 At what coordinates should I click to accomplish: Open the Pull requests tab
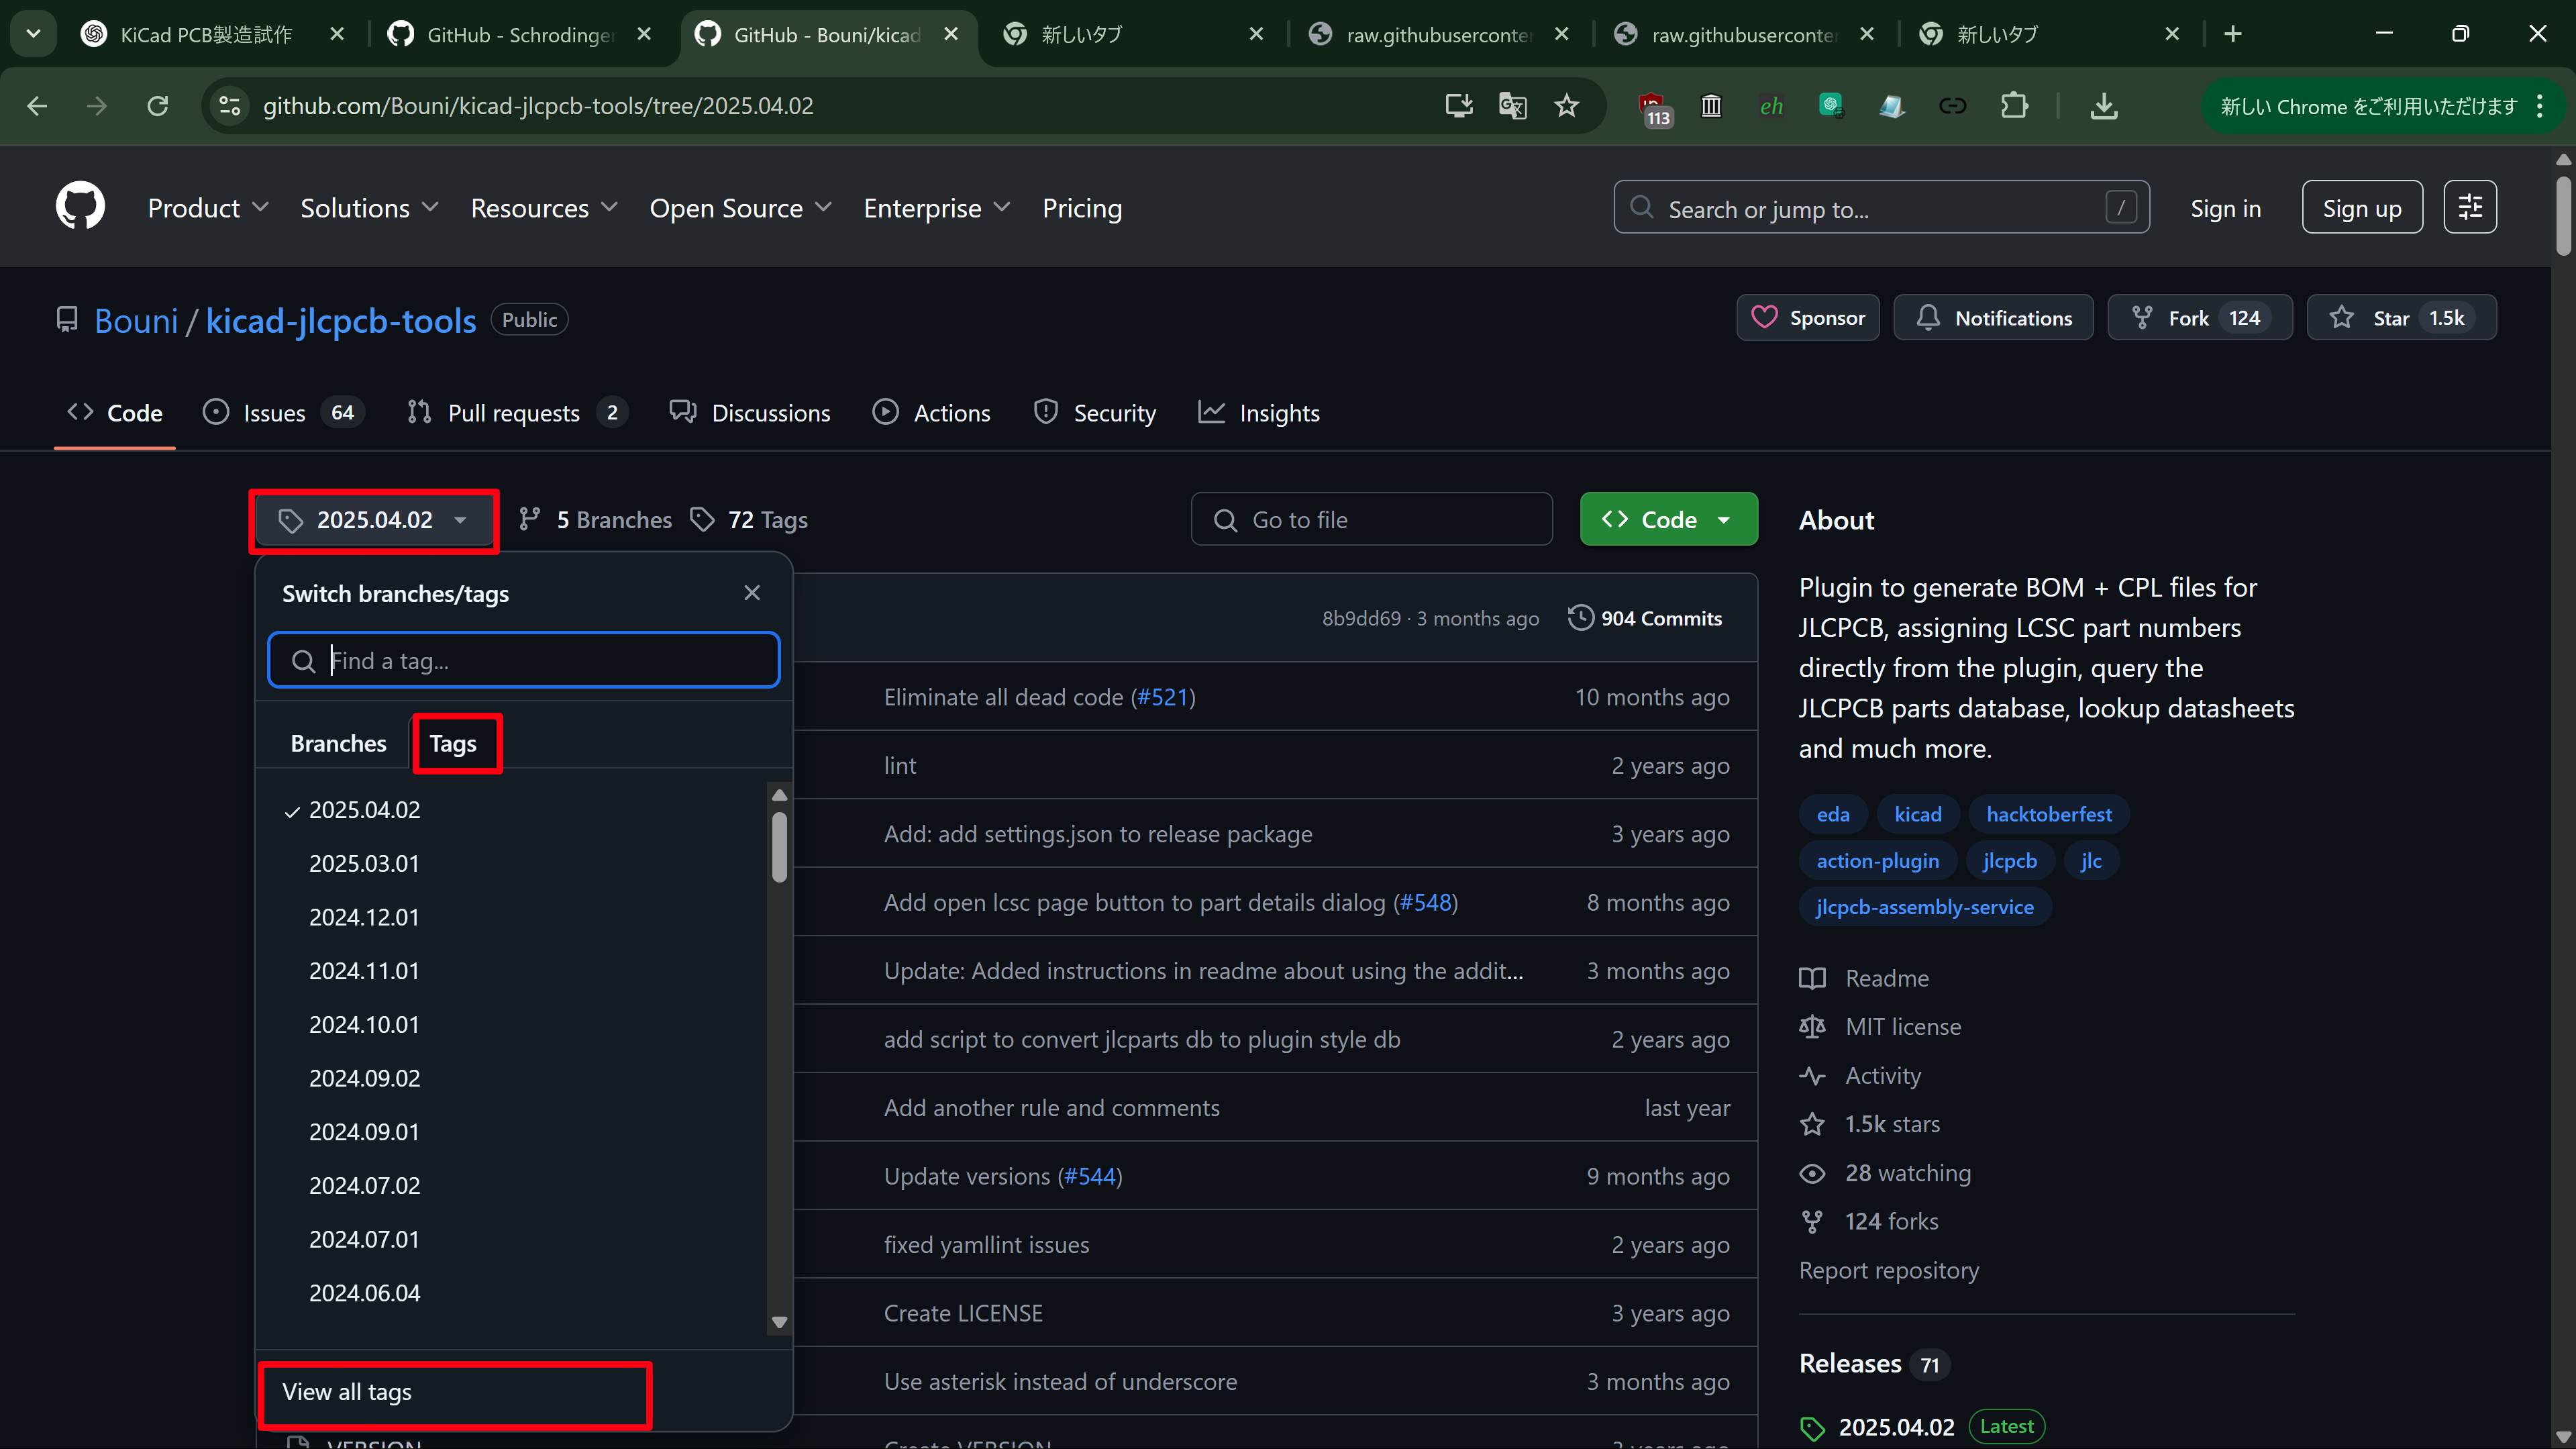517,413
